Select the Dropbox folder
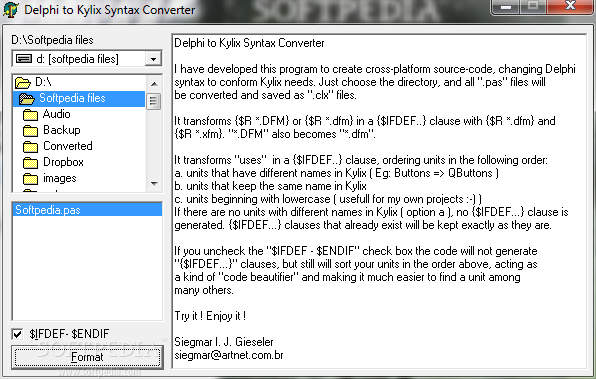Image resolution: width=596 pixels, height=379 pixels. [x=63, y=162]
